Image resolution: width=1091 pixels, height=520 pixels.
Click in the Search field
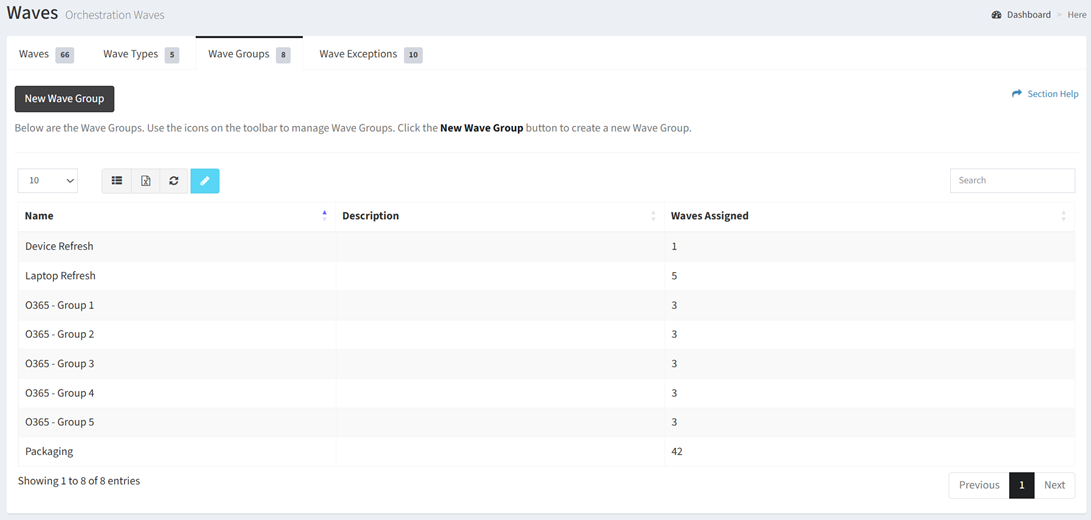click(1012, 181)
